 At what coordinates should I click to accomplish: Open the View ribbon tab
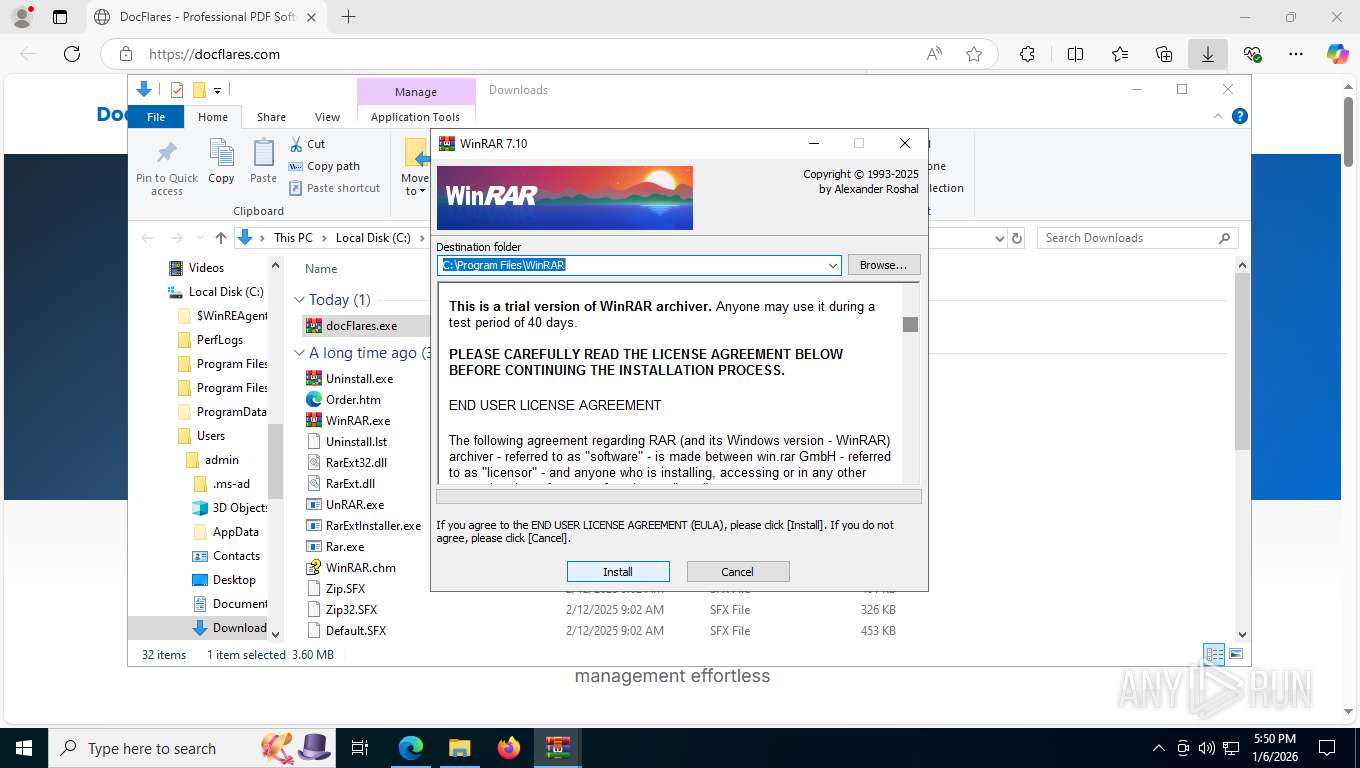pos(327,117)
